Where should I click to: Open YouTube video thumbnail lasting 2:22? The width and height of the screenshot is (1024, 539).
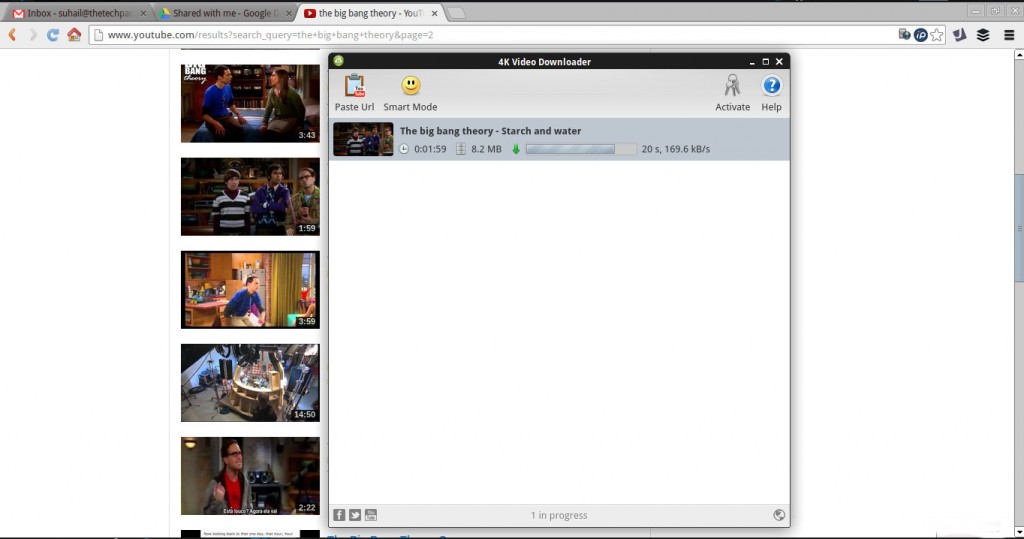(250, 476)
